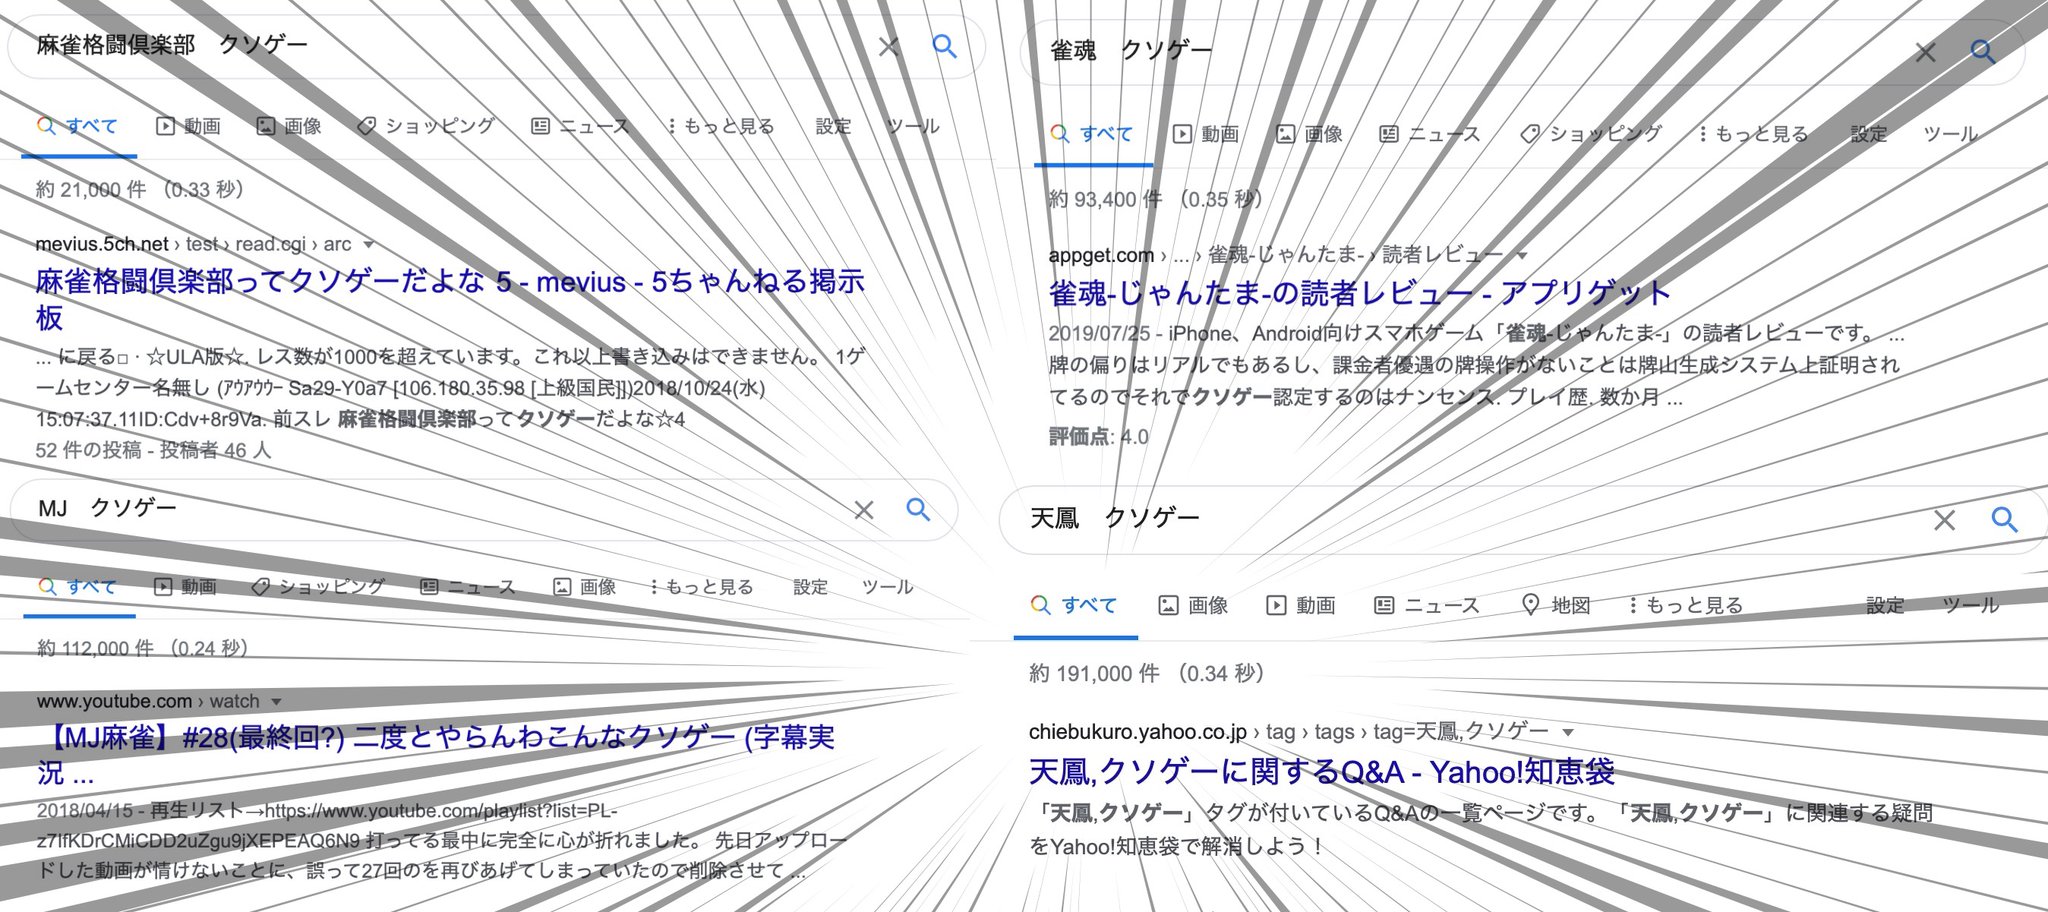Select the すべて tab in 麻雀格闘倶楽部 search

pos(78,126)
